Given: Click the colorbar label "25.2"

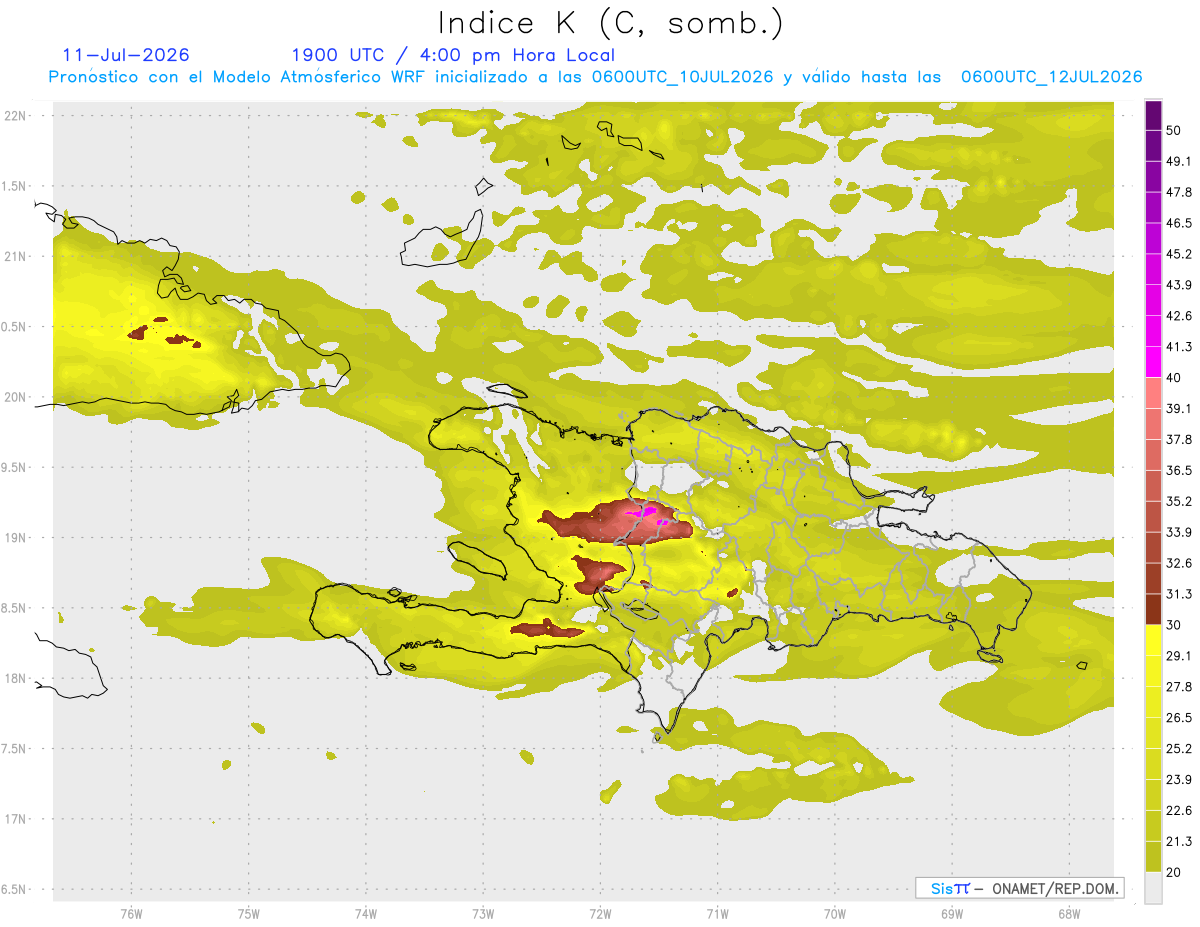Looking at the screenshot, I should click(1179, 748).
